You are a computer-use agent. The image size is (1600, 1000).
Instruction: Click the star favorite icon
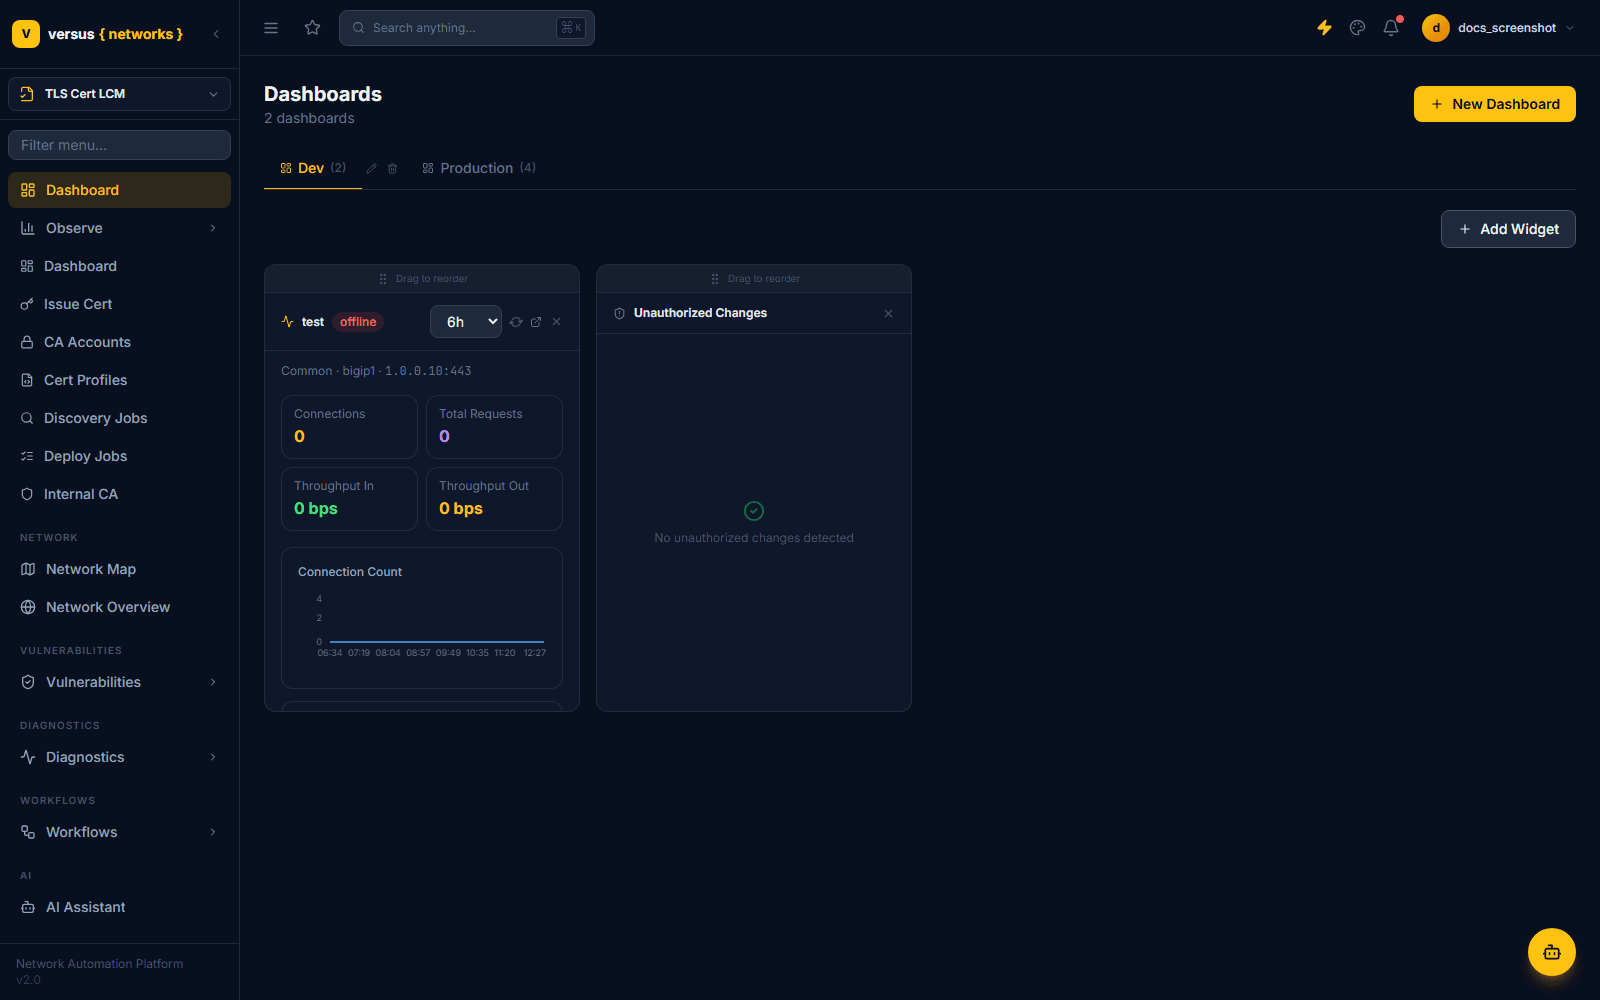(x=313, y=28)
